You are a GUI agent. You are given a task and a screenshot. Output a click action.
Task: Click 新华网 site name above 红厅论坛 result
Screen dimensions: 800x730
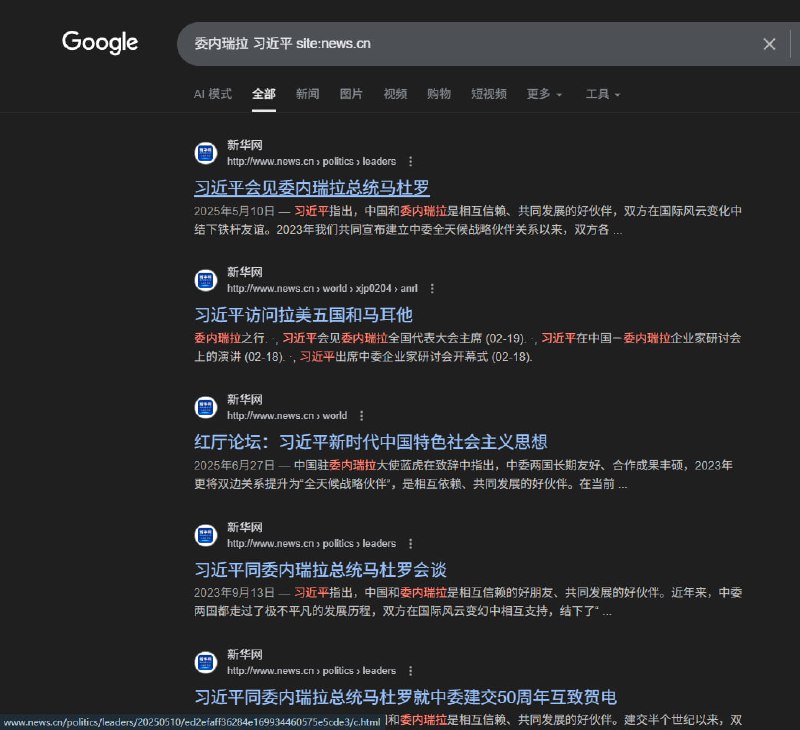(x=245, y=399)
